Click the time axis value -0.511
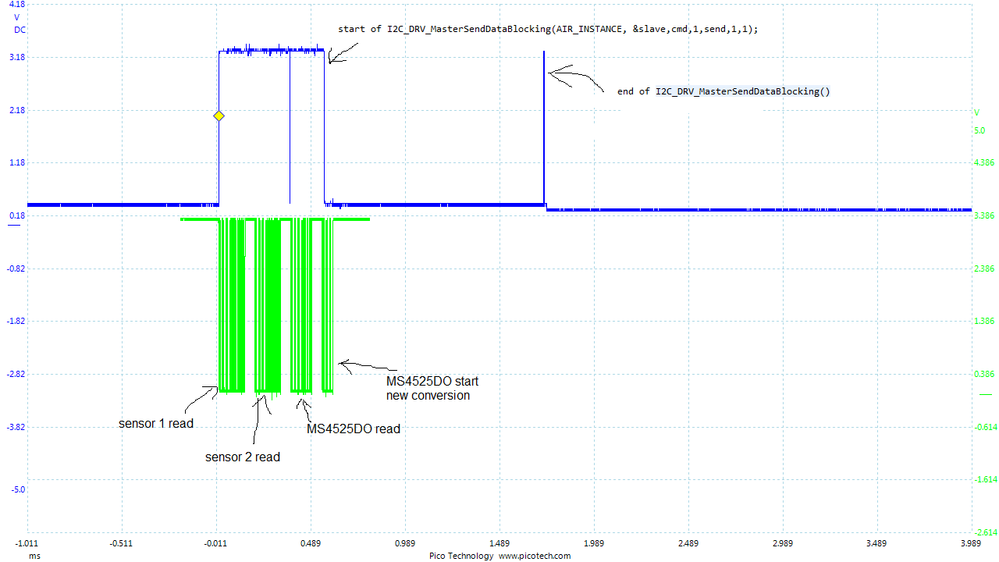 tap(121, 544)
